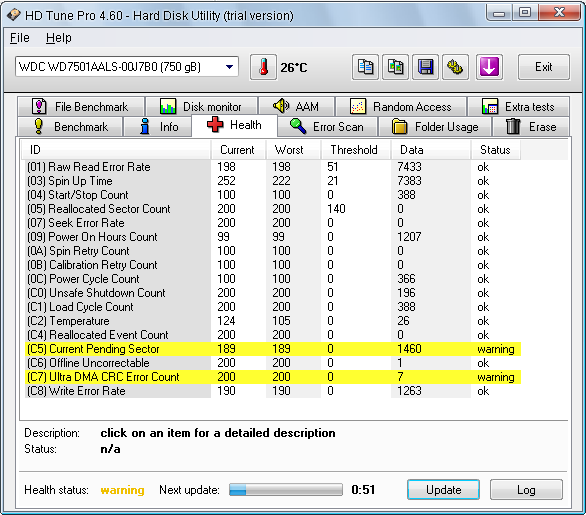The width and height of the screenshot is (586, 515).
Task: Click the Threshold column header
Action: (356, 150)
